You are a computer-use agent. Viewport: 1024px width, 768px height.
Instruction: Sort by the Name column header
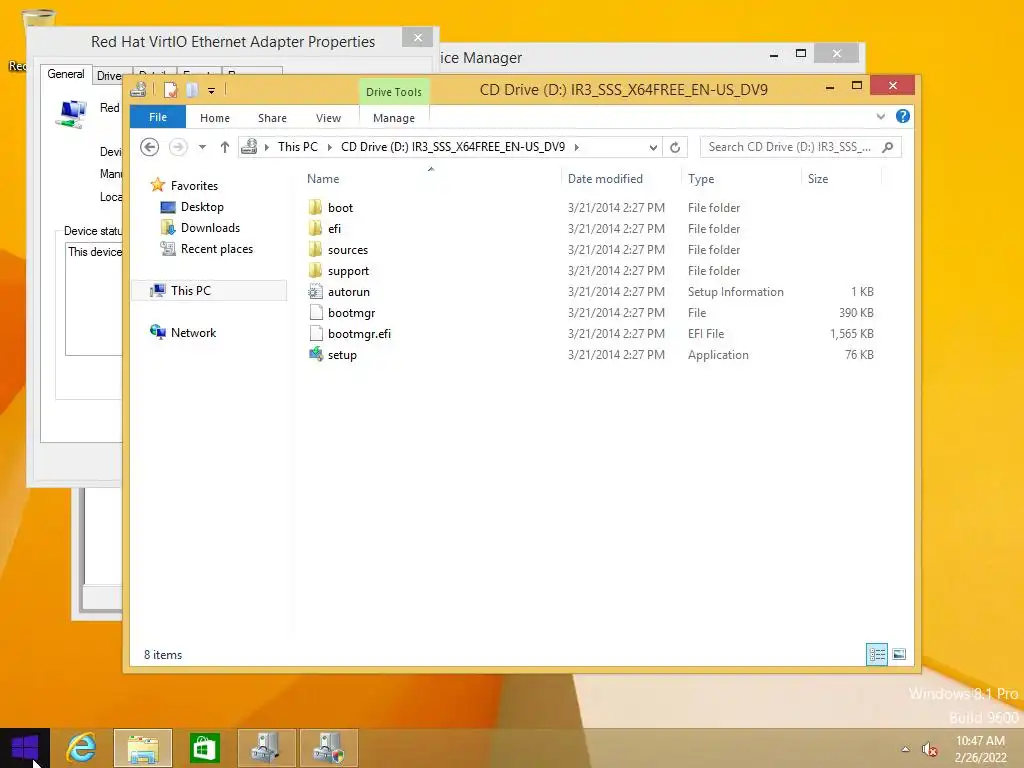pos(323,179)
